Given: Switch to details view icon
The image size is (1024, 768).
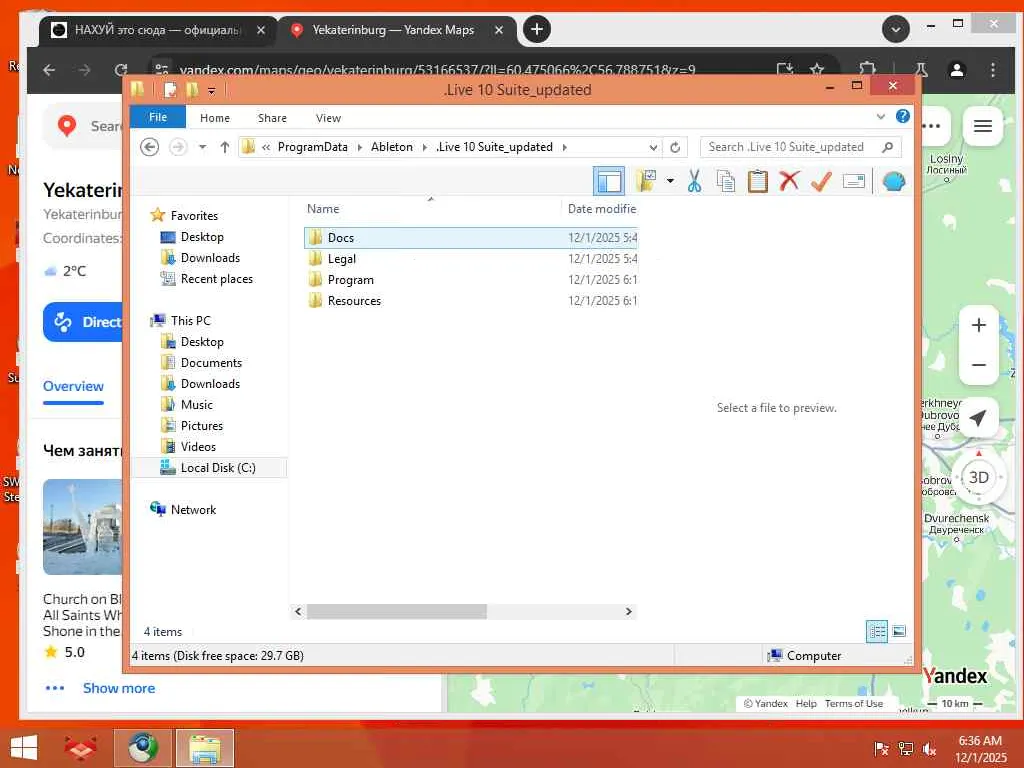Looking at the screenshot, I should (877, 632).
